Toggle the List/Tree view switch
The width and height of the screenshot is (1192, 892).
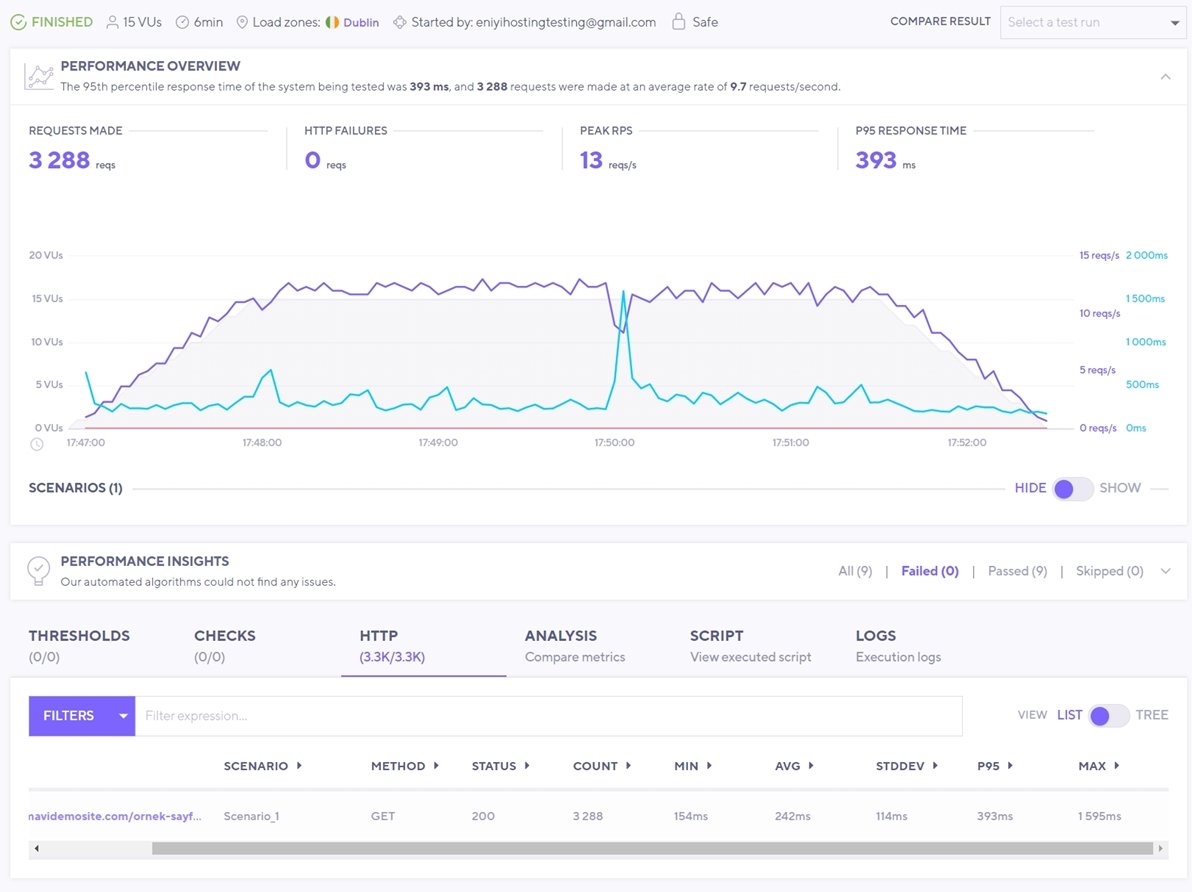1108,716
